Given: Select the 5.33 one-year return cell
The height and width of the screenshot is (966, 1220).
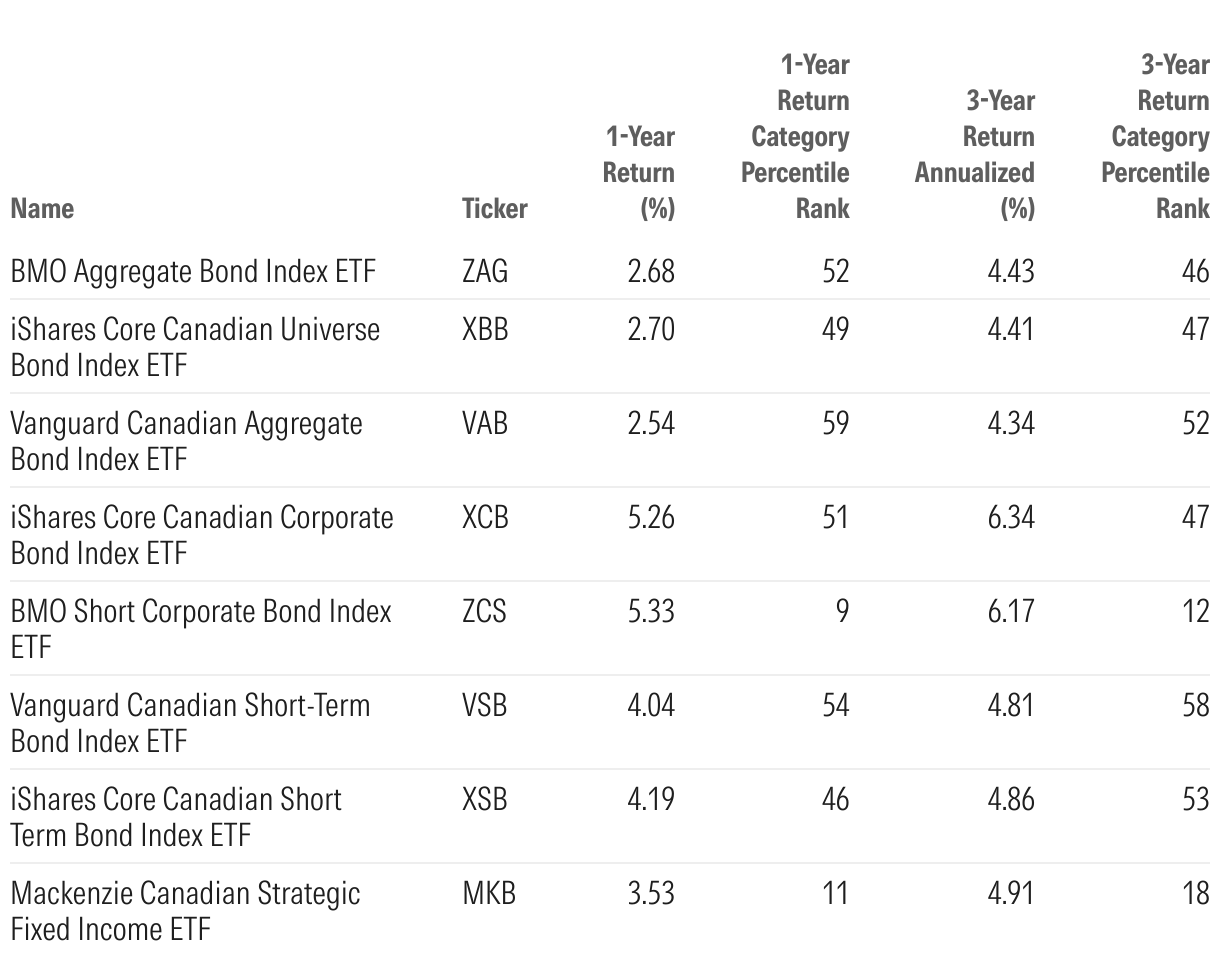Looking at the screenshot, I should (x=651, y=611).
